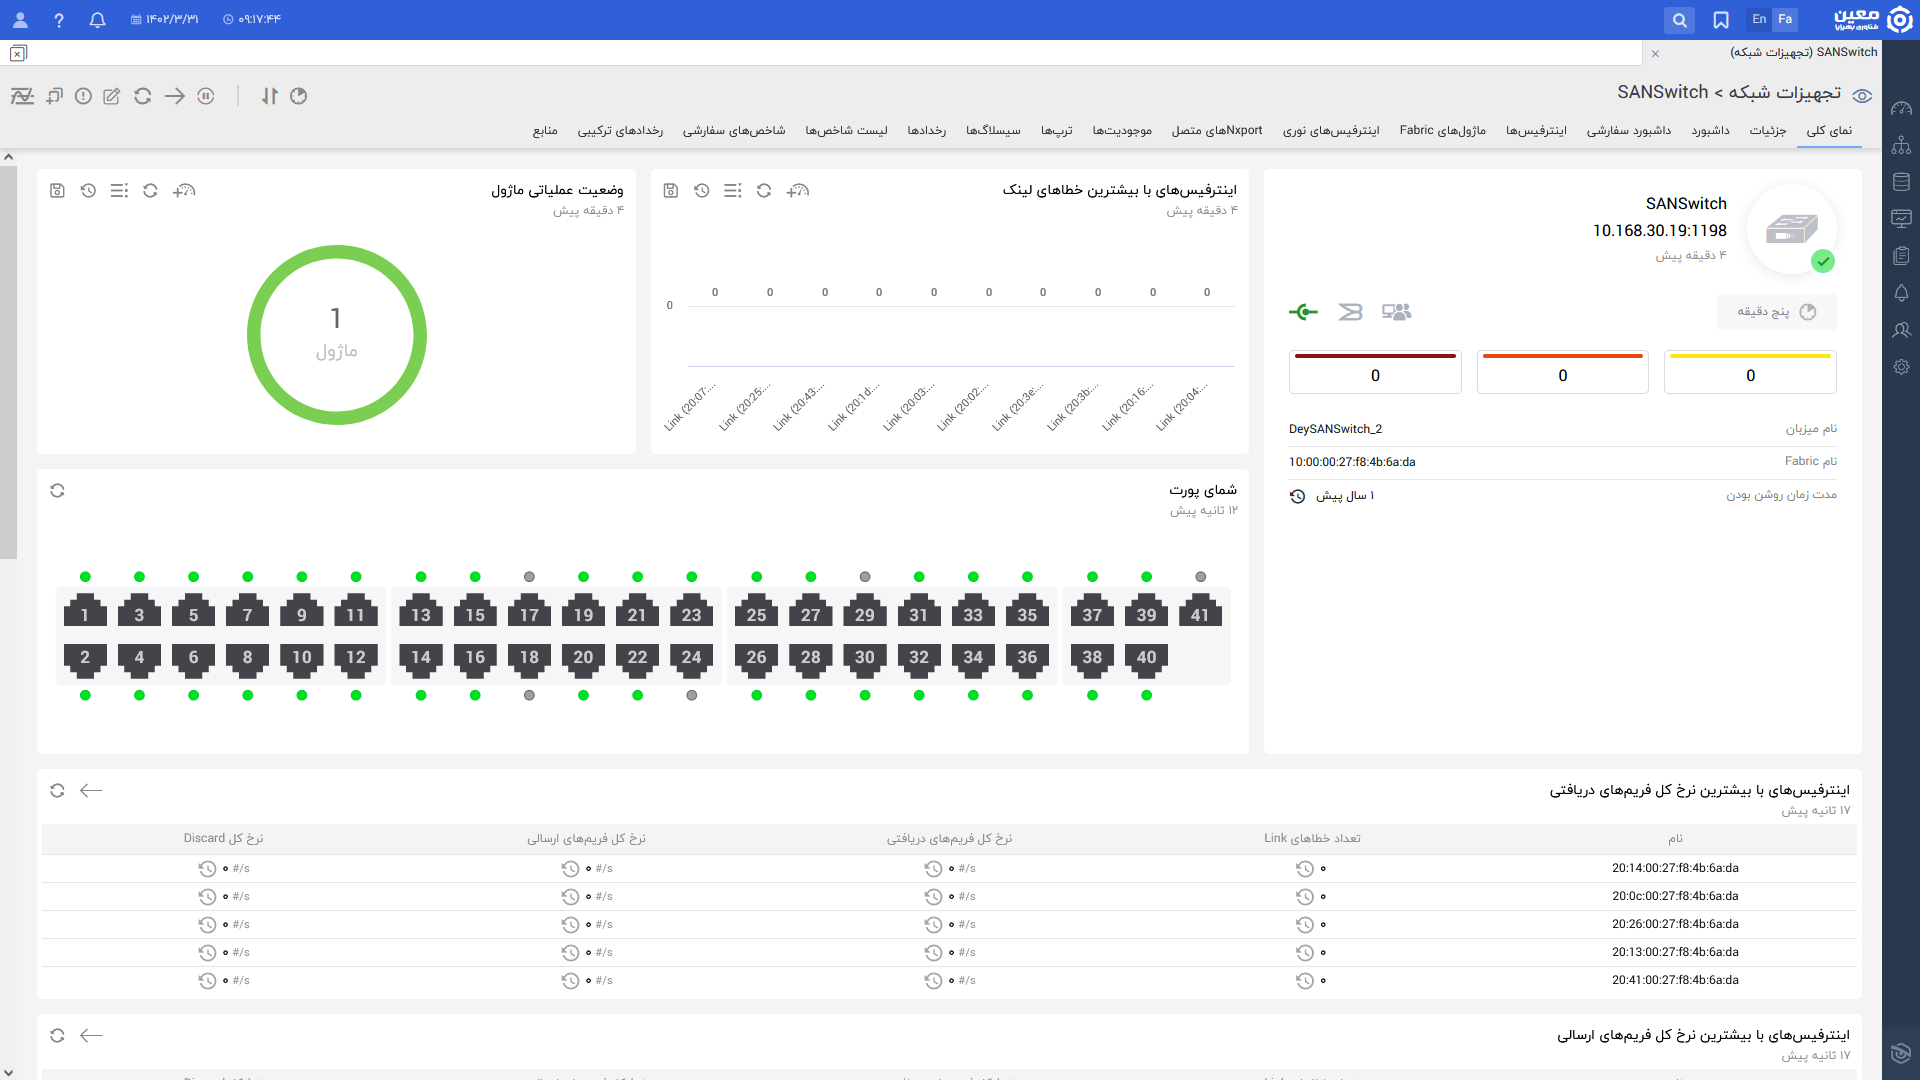1920x1080 pixels.
Task: Click the dark red alarm counter box
Action: tap(1375, 372)
